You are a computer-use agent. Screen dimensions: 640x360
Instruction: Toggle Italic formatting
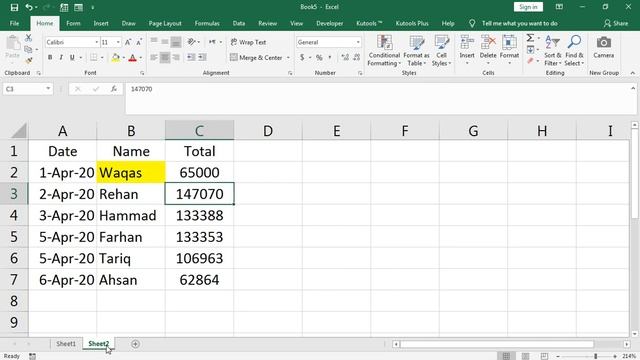point(61,58)
